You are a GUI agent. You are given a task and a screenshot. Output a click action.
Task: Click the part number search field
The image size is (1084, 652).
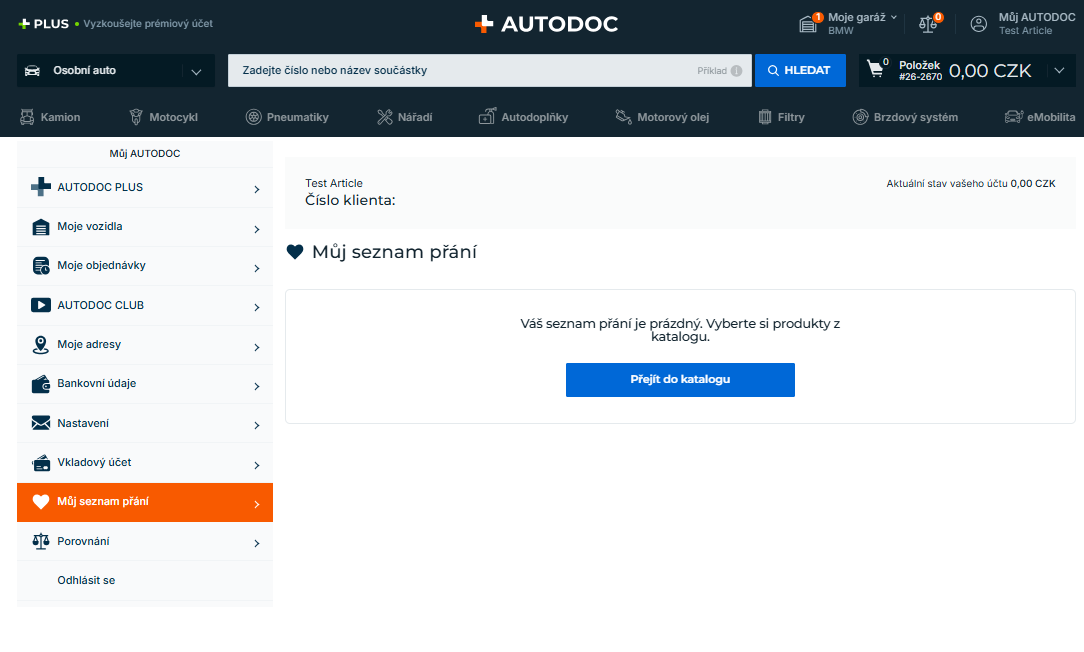tap(460, 71)
